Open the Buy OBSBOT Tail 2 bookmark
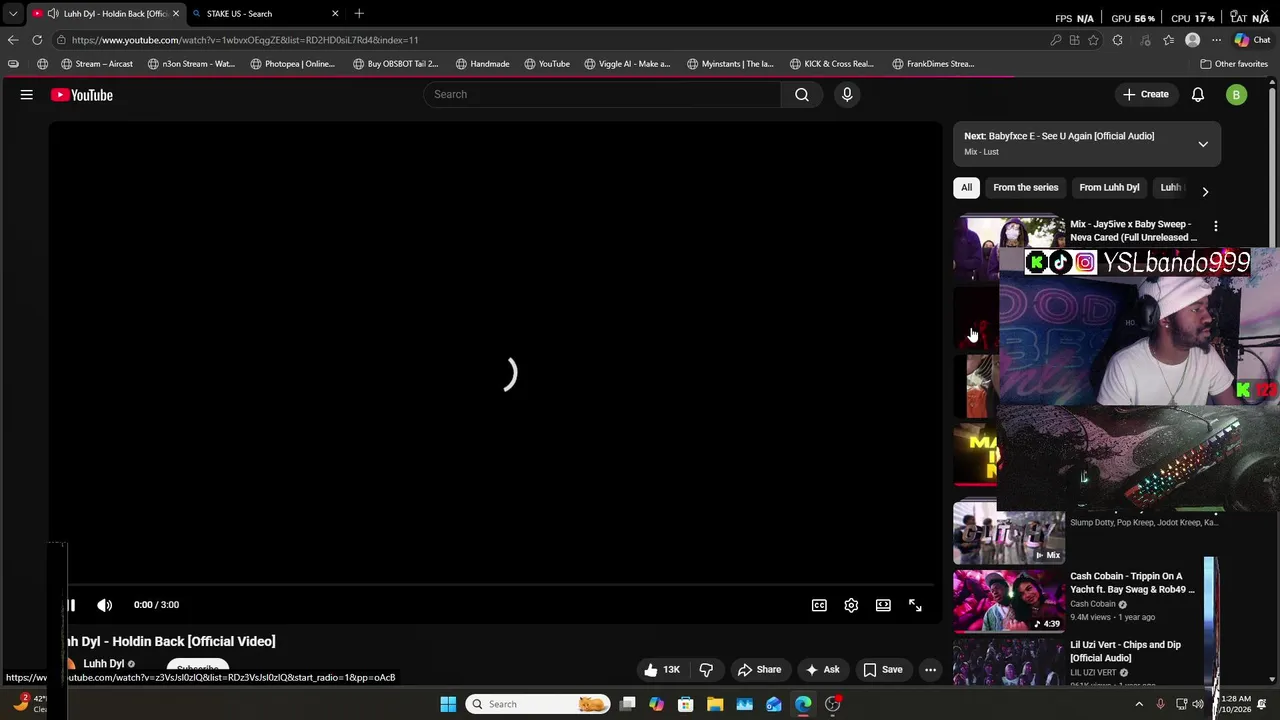 coord(395,64)
